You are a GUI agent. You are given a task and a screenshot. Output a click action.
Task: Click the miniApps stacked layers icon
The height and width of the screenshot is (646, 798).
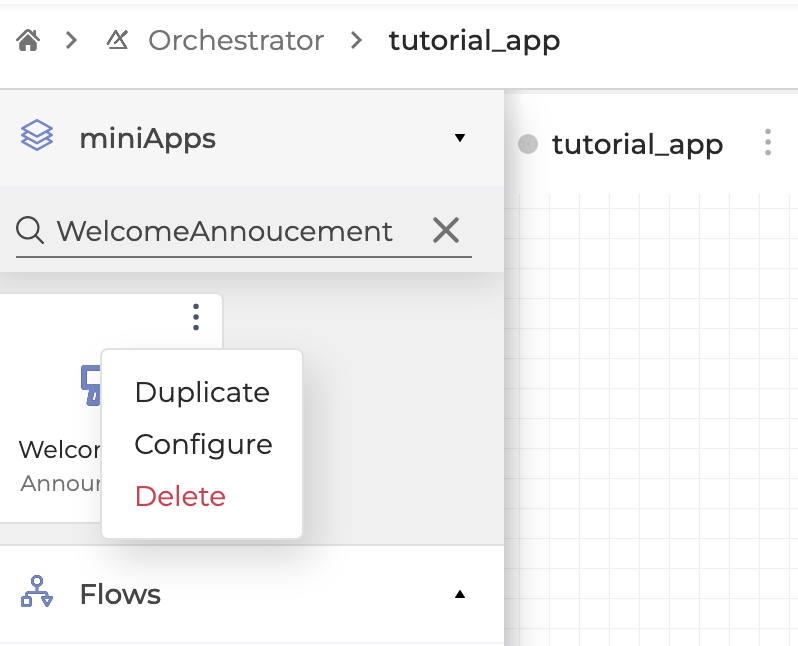tap(37, 137)
